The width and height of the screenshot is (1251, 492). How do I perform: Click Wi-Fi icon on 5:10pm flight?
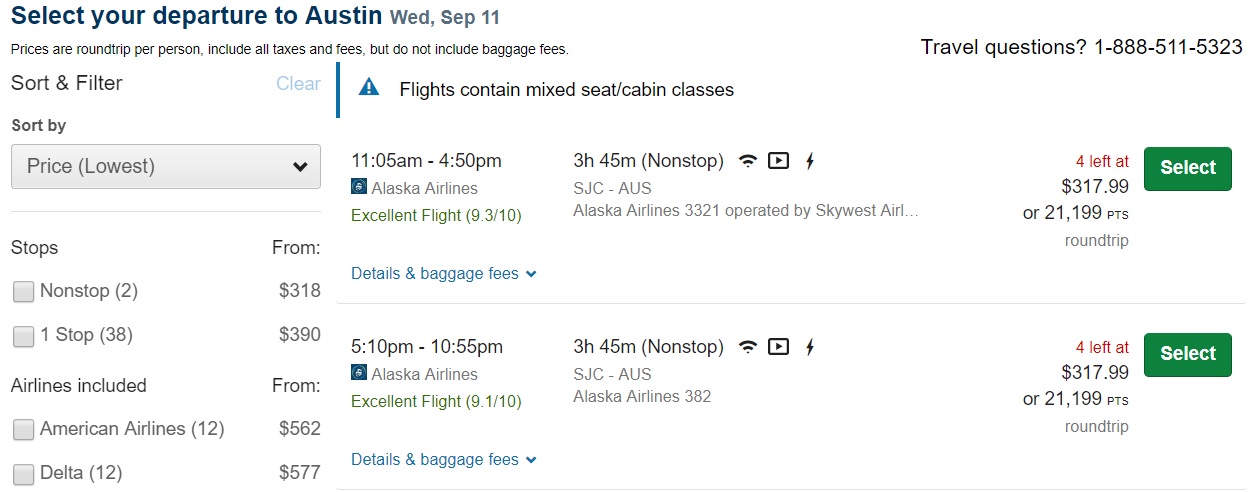coord(748,347)
